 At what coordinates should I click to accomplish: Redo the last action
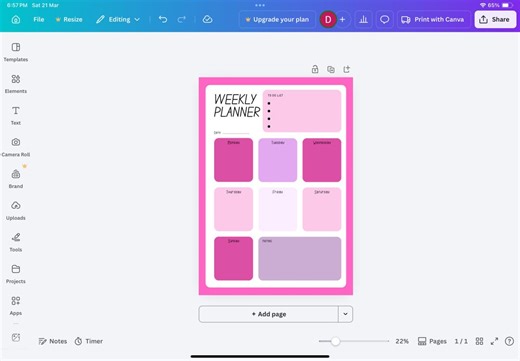click(182, 19)
